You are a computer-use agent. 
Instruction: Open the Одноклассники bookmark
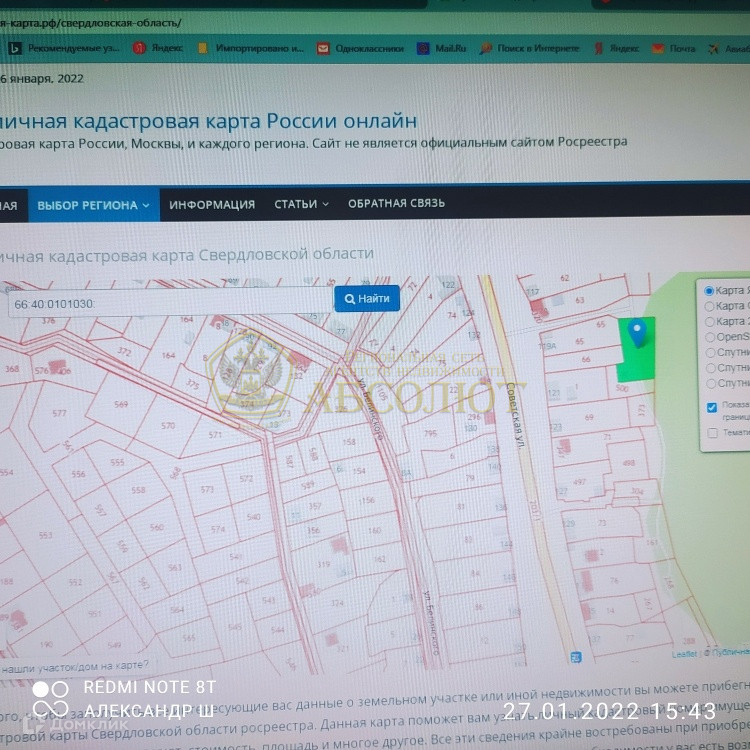(360, 48)
